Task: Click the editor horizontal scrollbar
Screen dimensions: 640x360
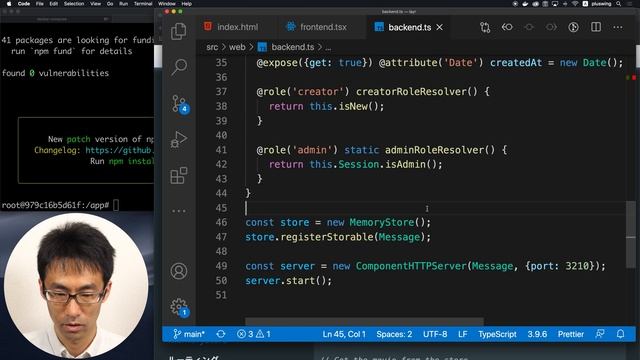Action: [x=364, y=322]
